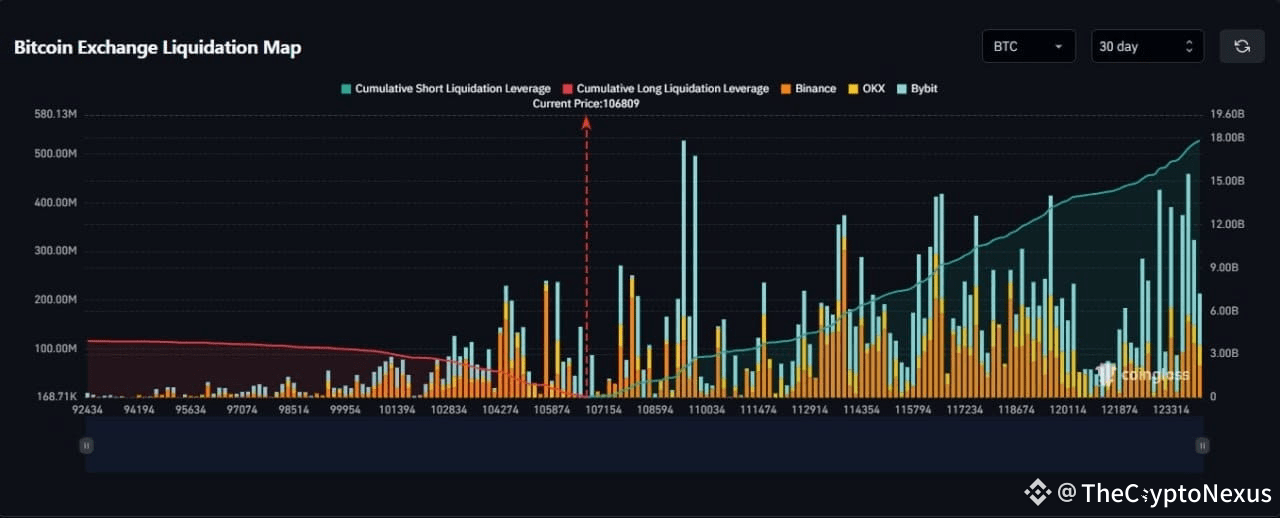
Task: Click the chart zoom range bar
Action: 644,446
